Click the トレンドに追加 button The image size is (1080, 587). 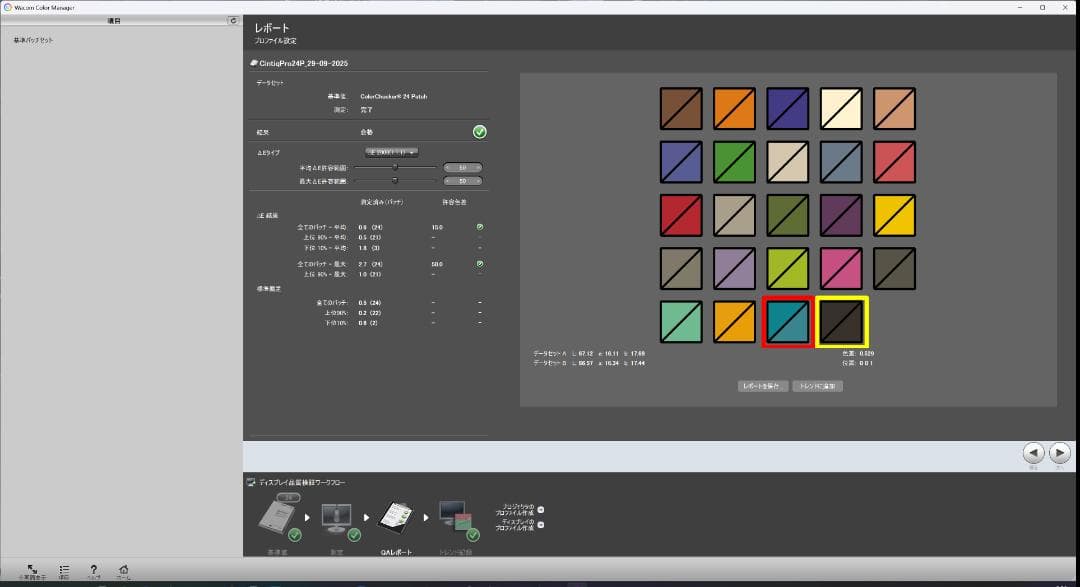click(x=817, y=386)
